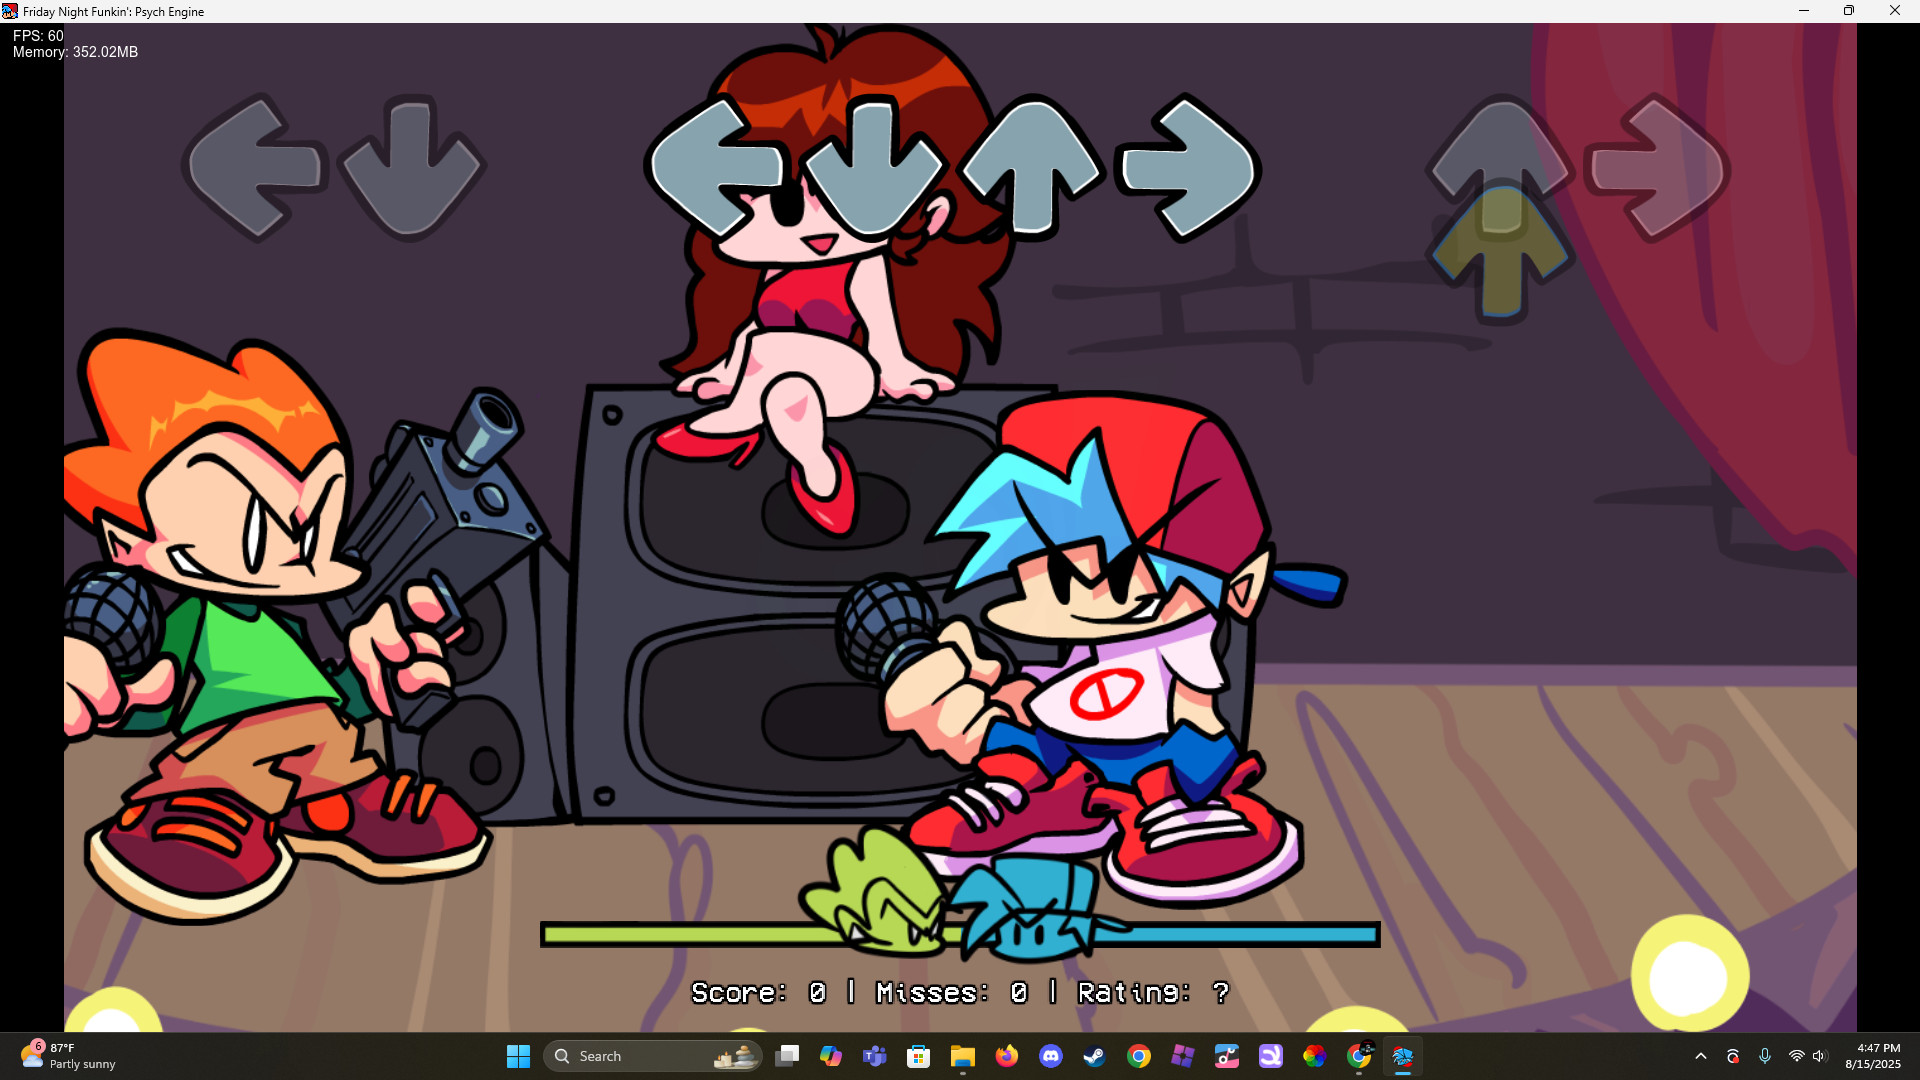
Task: Click the blue side of health bar
Action: coord(1237,934)
